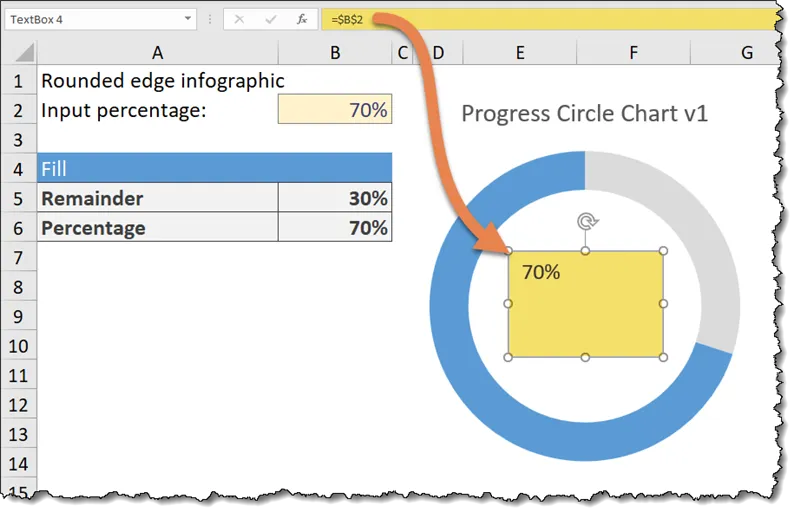Click the Cancel (X) formula button

pyautogui.click(x=238, y=20)
